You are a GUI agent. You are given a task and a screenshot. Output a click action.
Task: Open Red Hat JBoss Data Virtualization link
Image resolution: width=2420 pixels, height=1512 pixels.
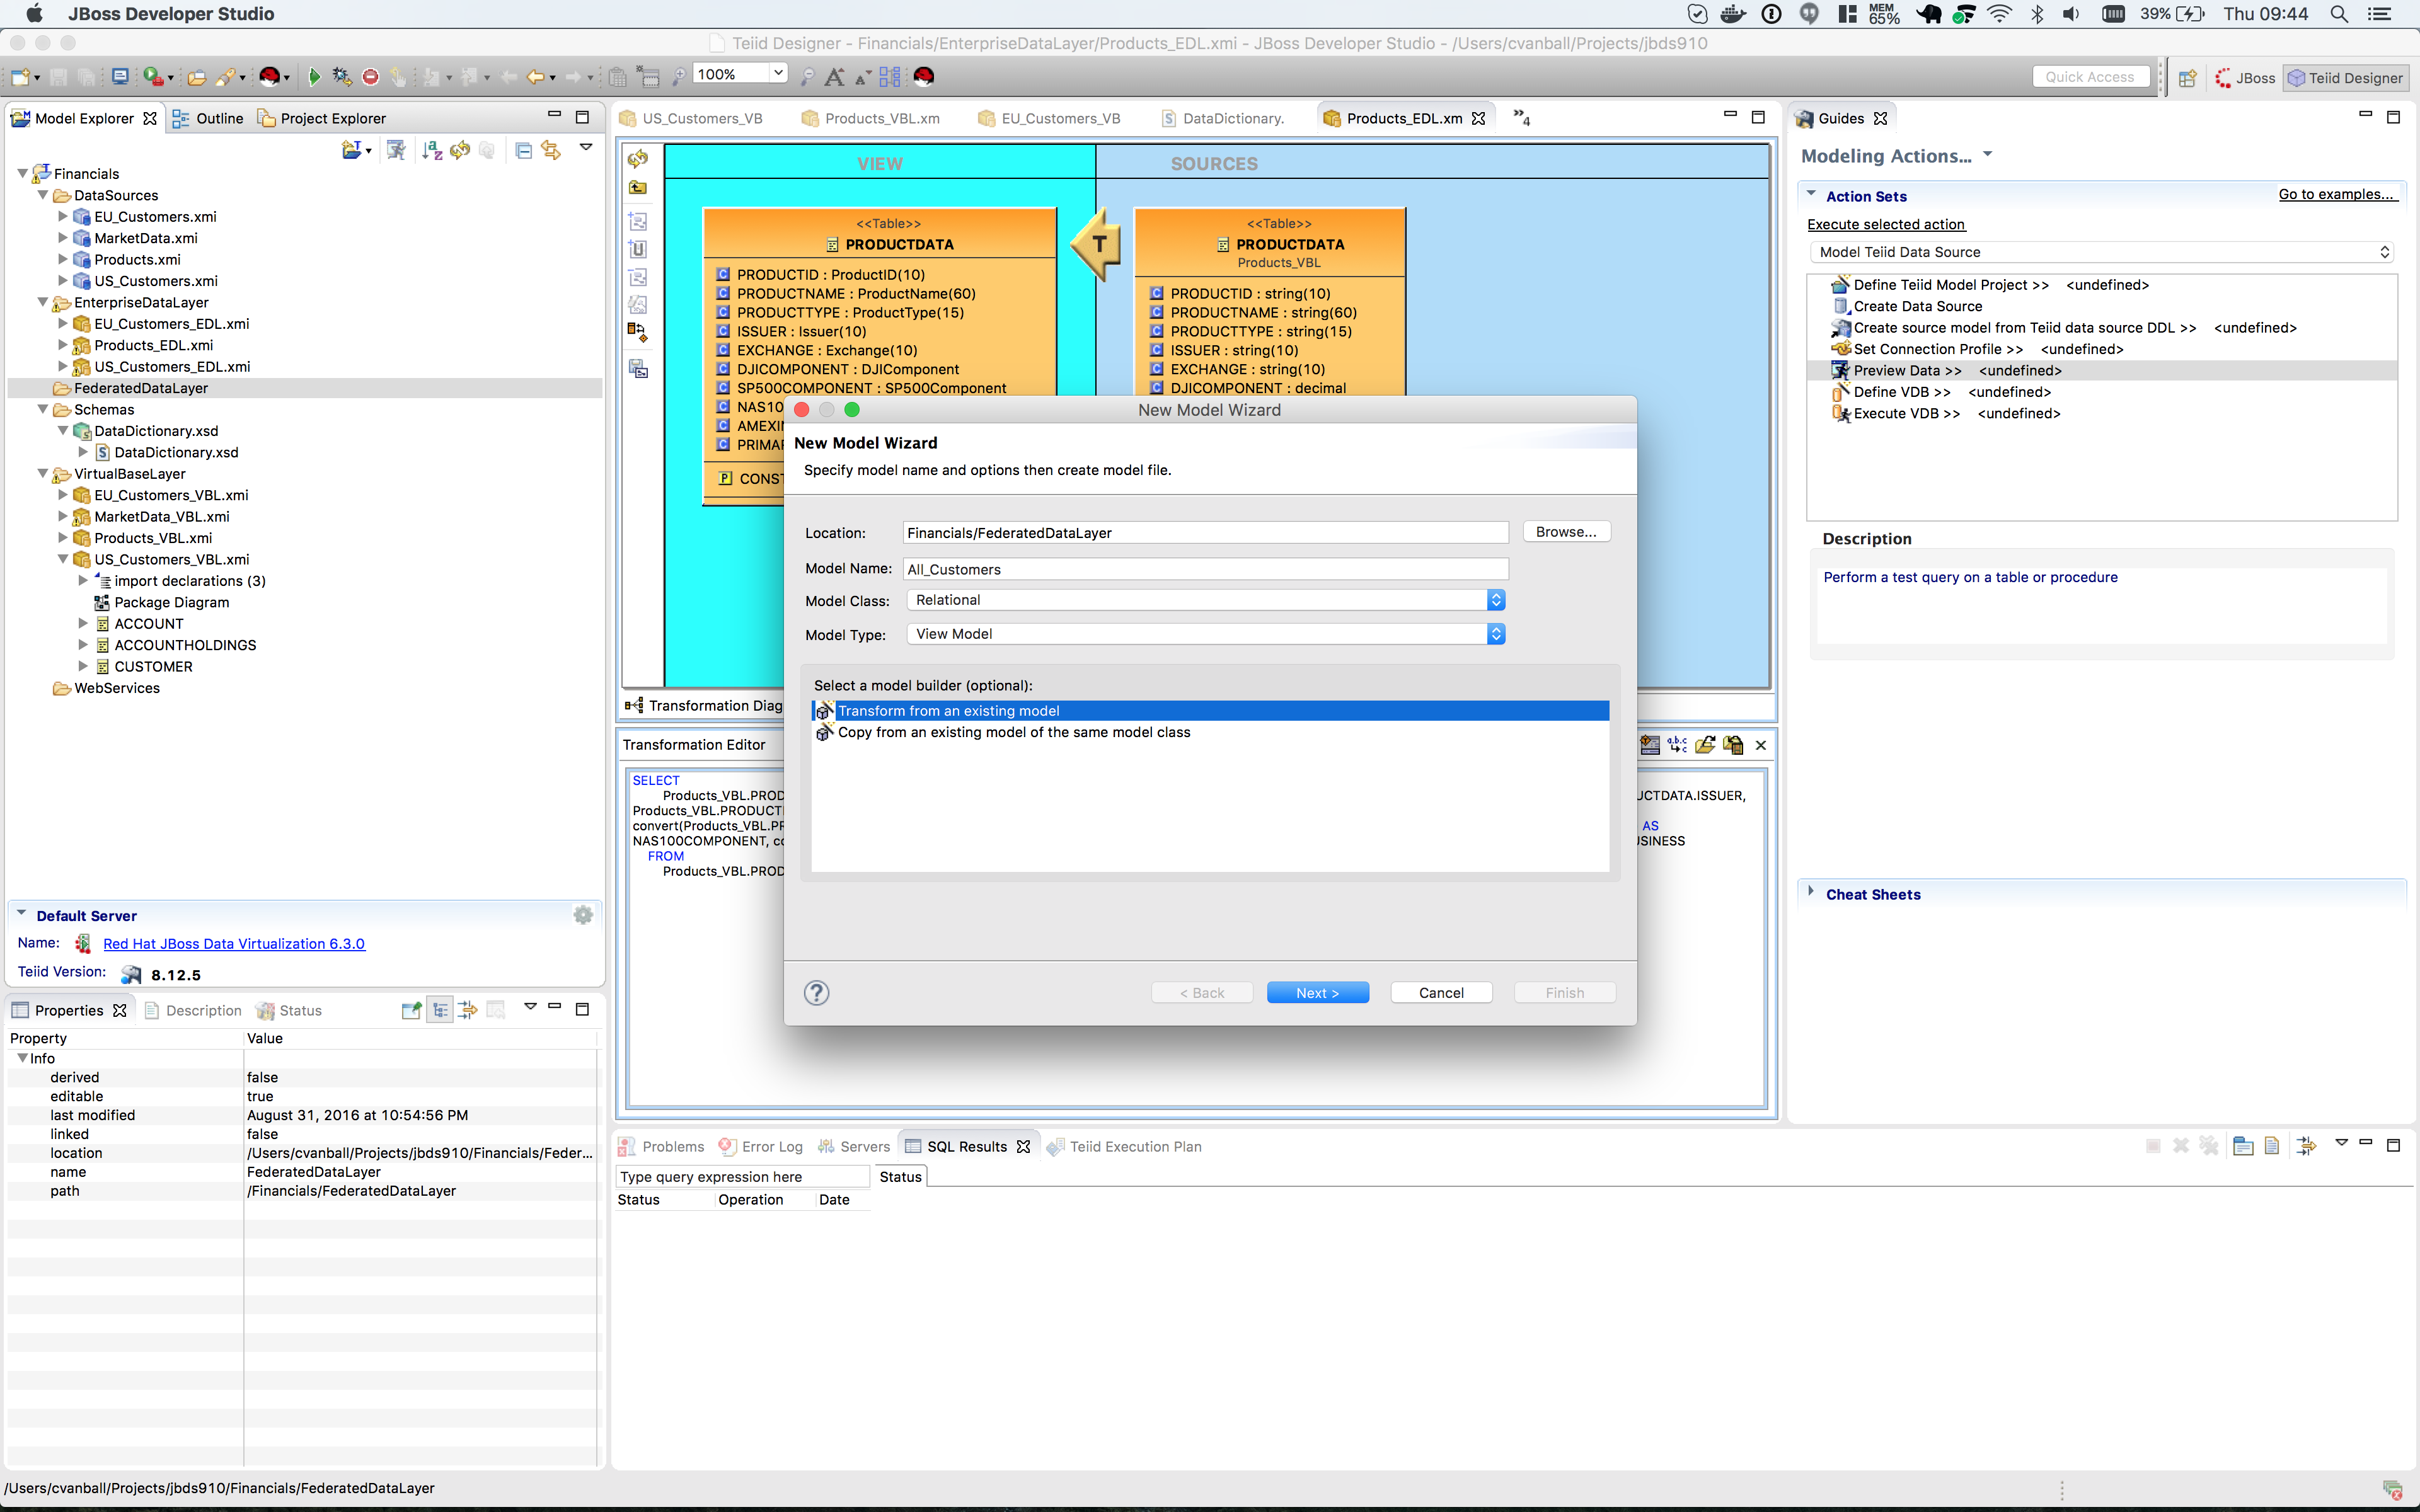click(x=234, y=943)
